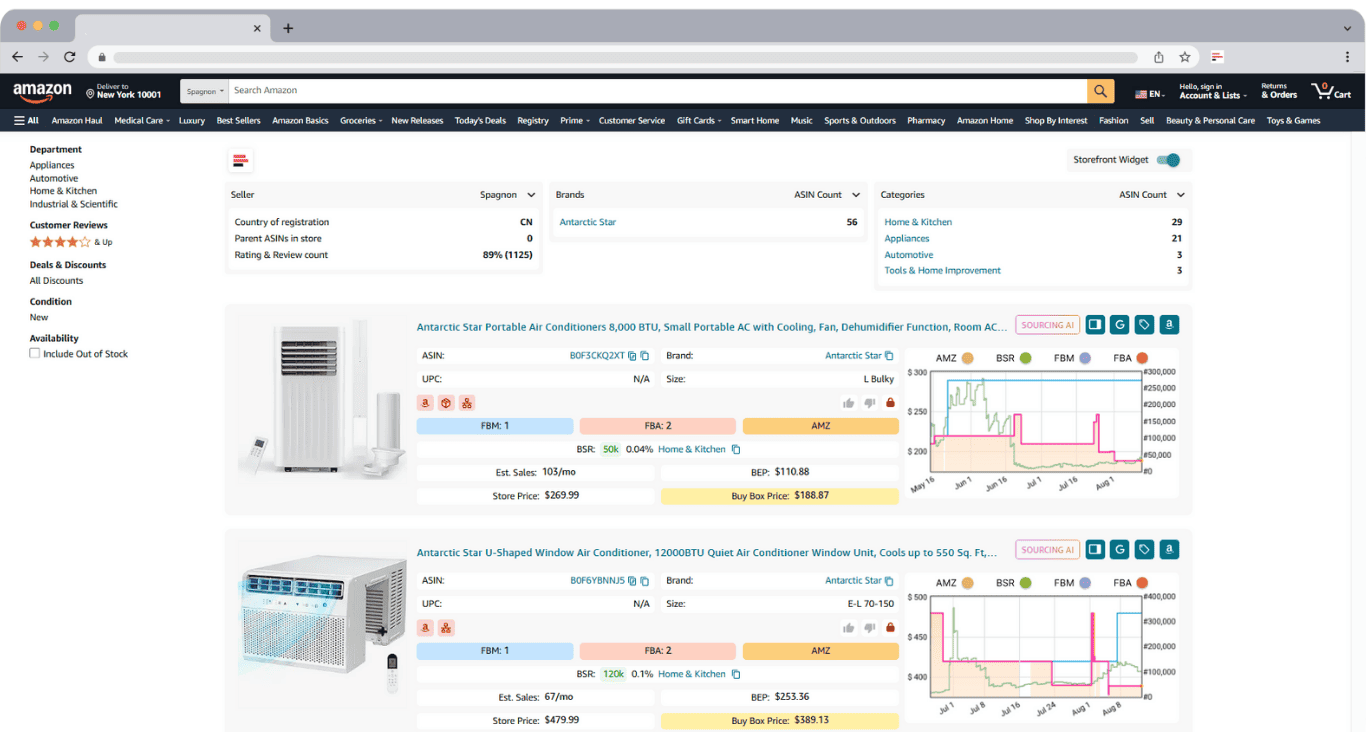Click the lock icon on the first product row
1366x732 pixels.
tap(891, 402)
